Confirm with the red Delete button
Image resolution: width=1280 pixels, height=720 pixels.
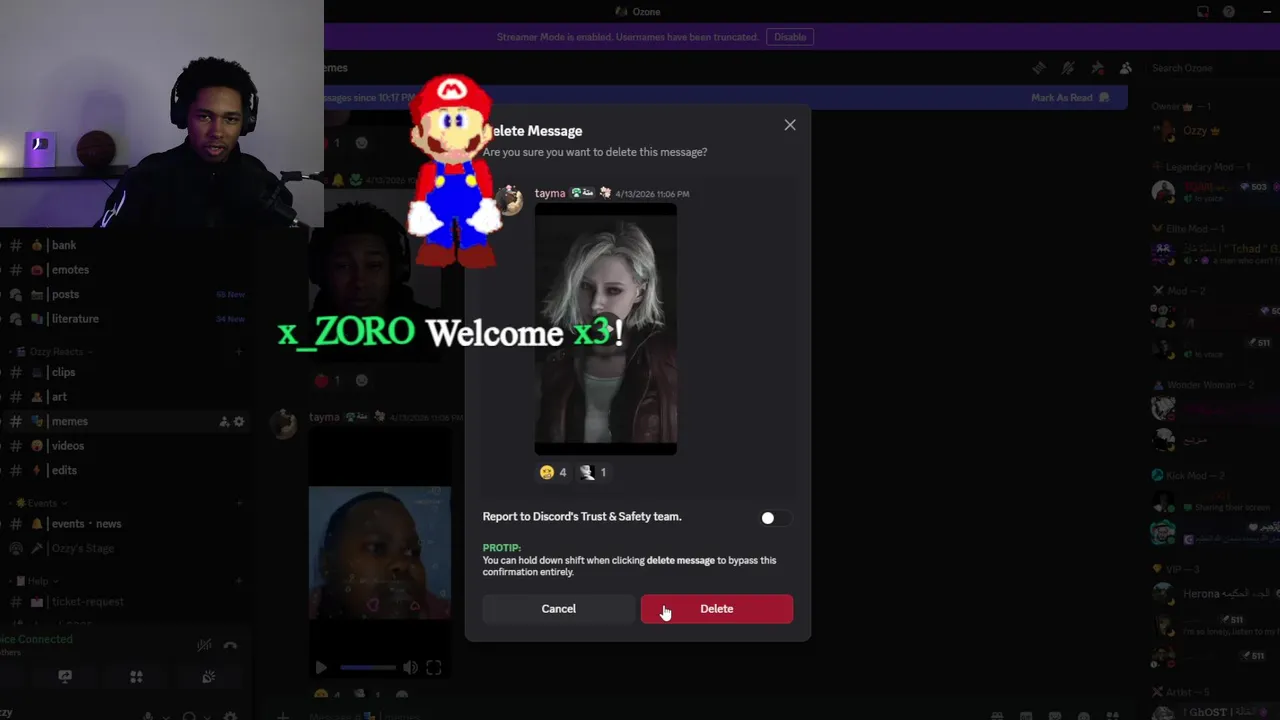click(x=716, y=609)
